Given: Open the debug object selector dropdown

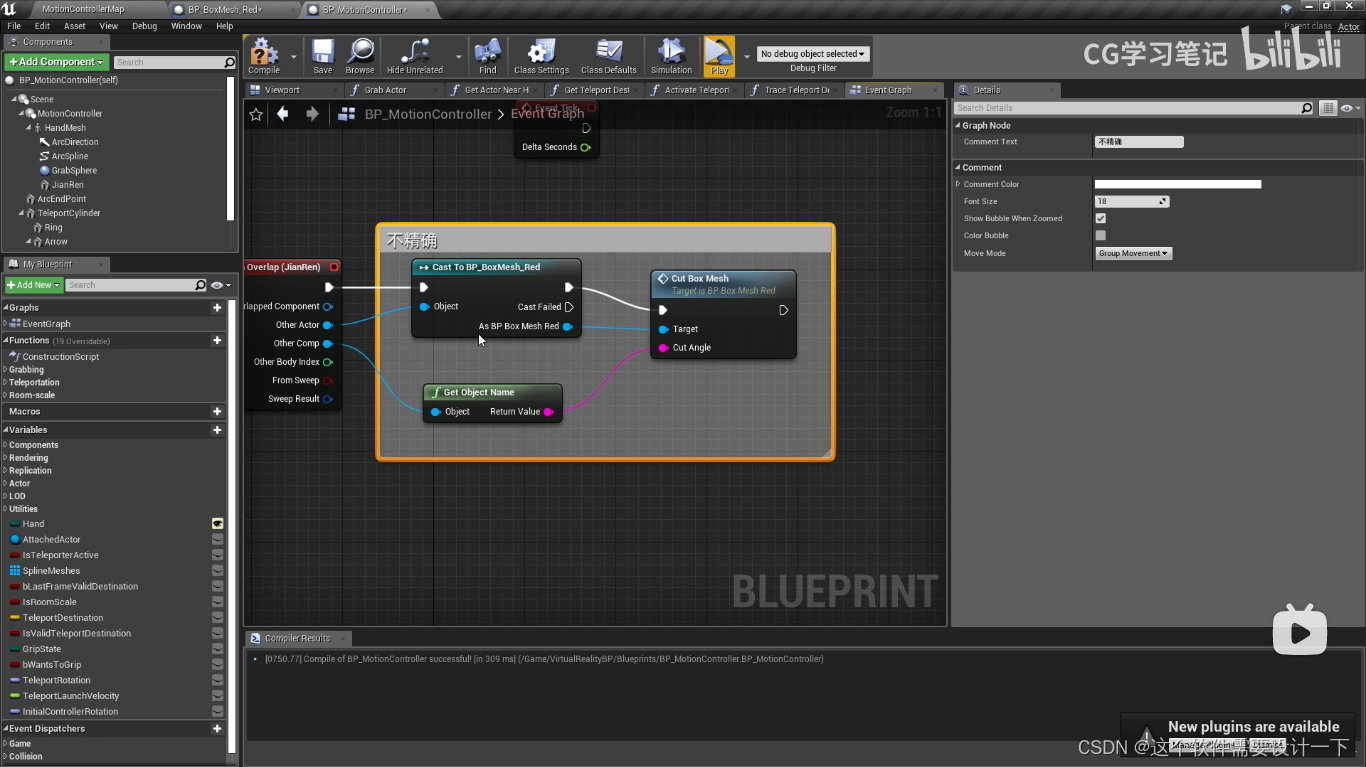Looking at the screenshot, I should 813,54.
